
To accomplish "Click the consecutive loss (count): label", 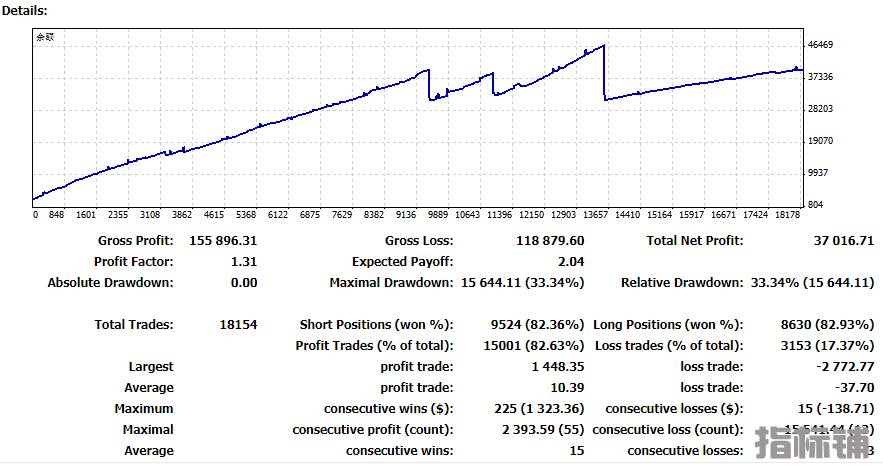I will (x=668, y=429).
